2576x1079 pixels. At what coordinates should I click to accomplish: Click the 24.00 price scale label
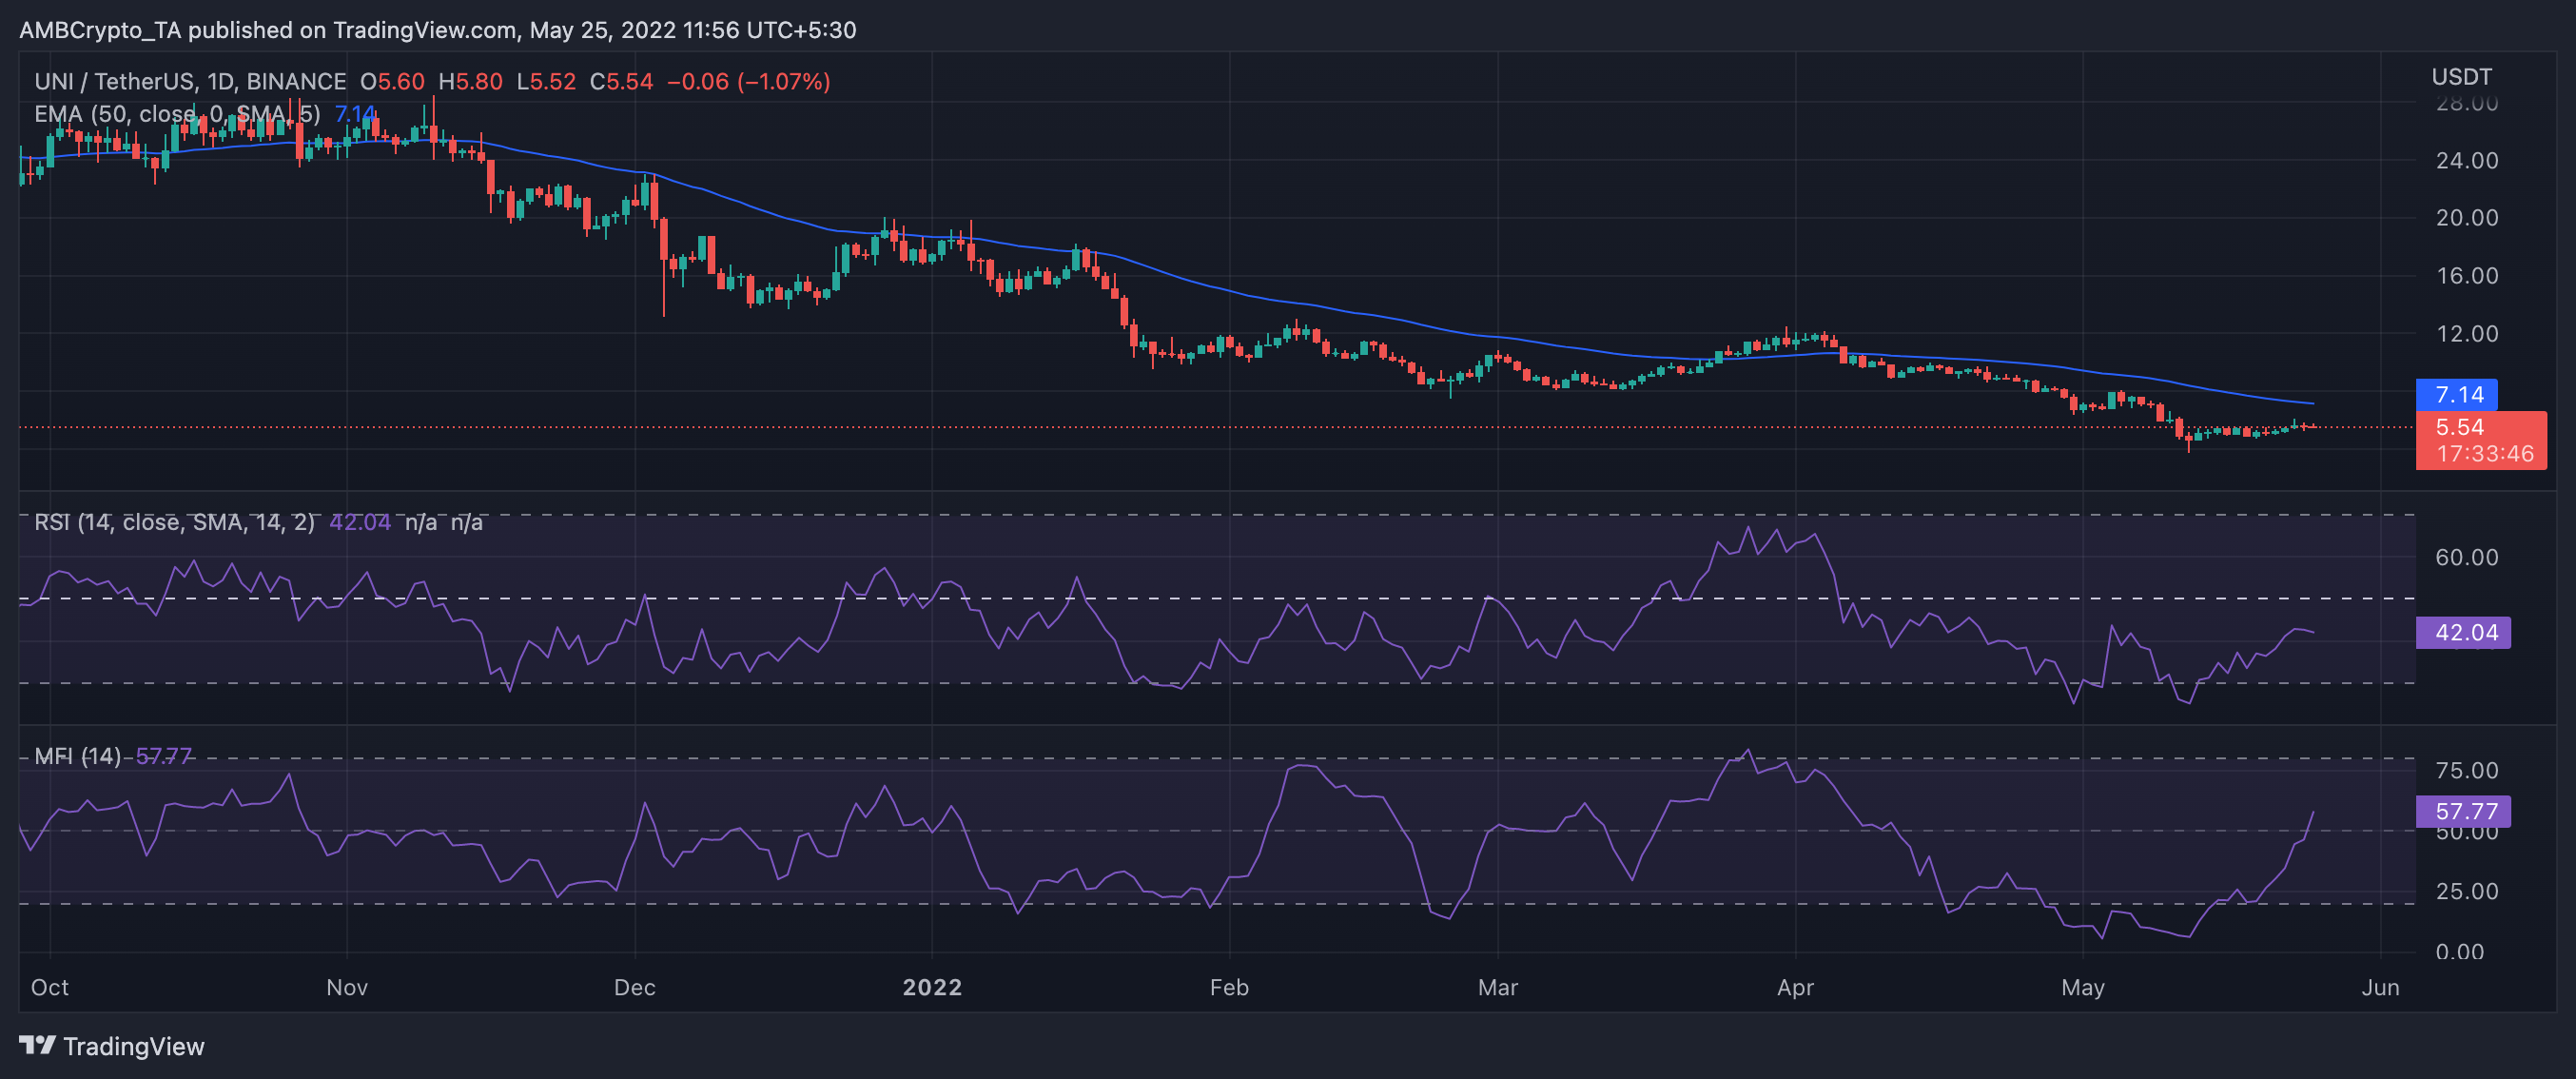point(2466,160)
